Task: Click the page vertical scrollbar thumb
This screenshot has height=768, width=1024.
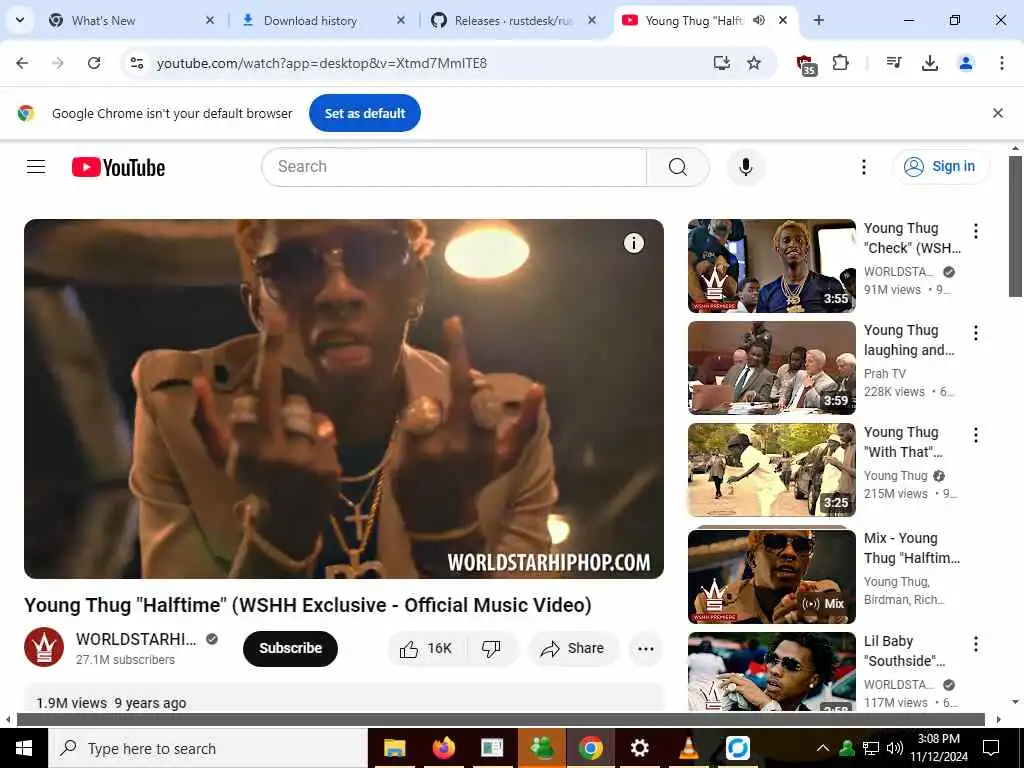Action: 1015,227
